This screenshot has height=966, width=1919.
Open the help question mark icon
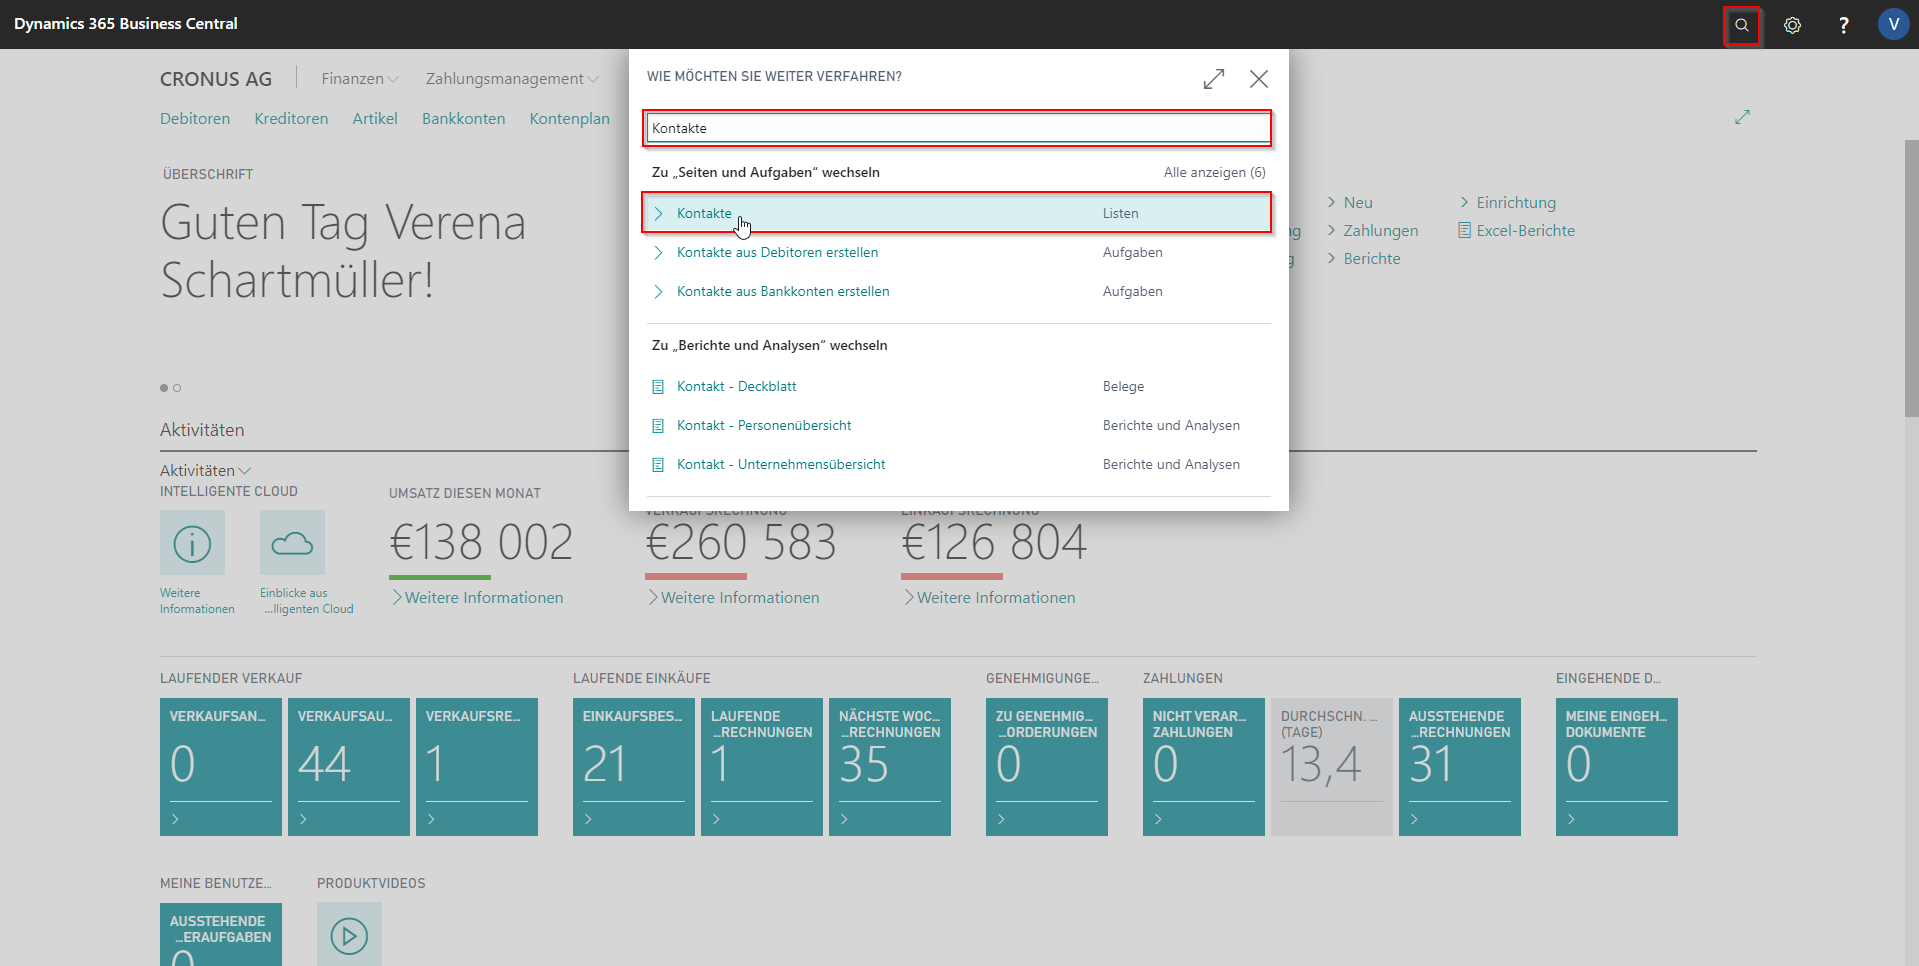pyautogui.click(x=1843, y=25)
